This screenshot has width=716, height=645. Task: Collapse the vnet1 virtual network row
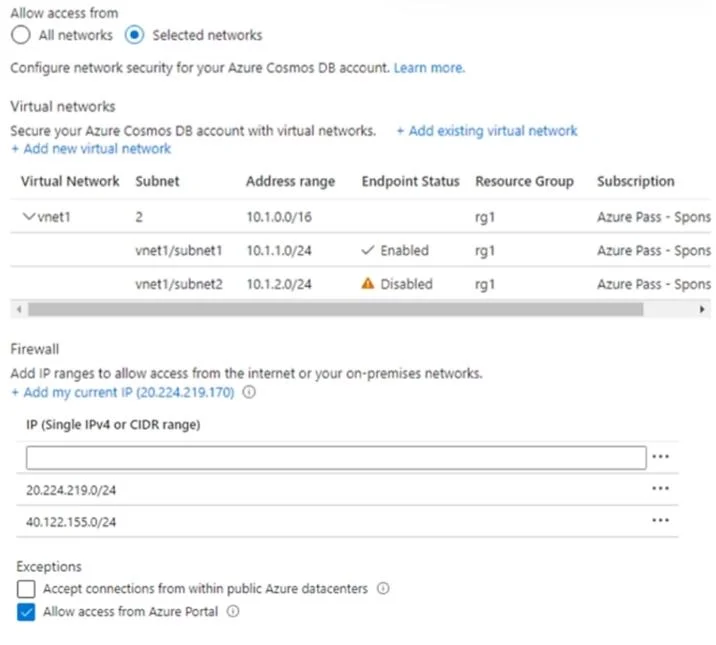coord(29,216)
